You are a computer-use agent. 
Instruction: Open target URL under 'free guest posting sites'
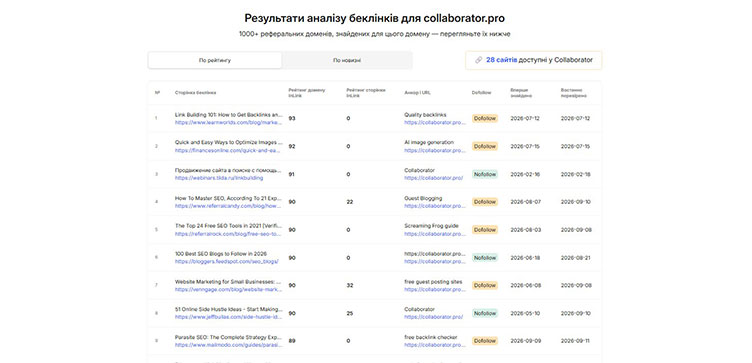click(435, 290)
